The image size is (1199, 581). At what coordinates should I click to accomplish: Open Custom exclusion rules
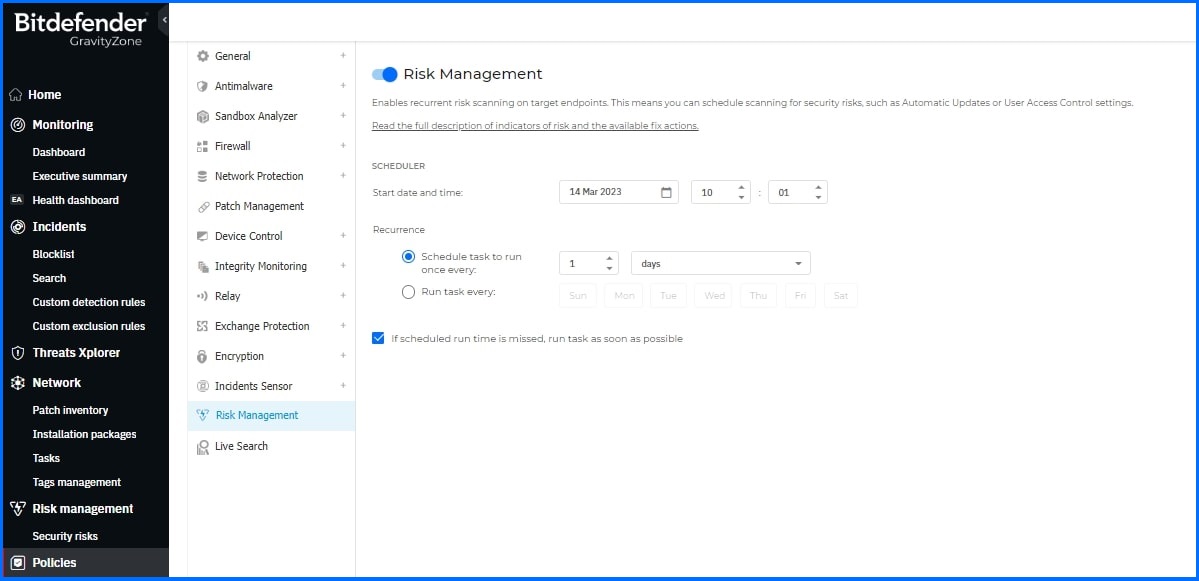(89, 326)
